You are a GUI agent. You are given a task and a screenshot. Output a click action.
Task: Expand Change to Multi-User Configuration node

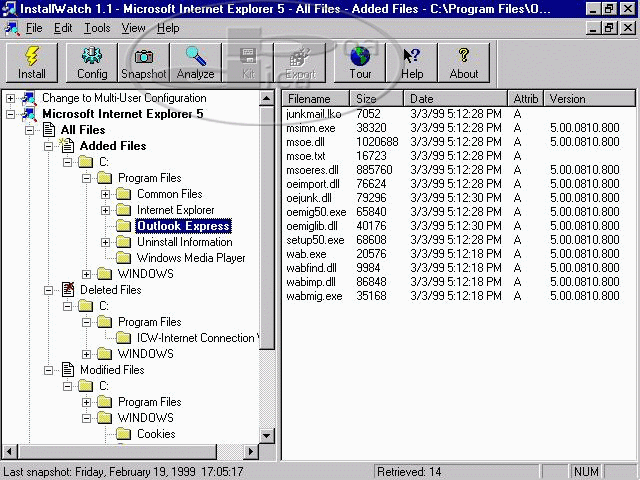[10, 98]
